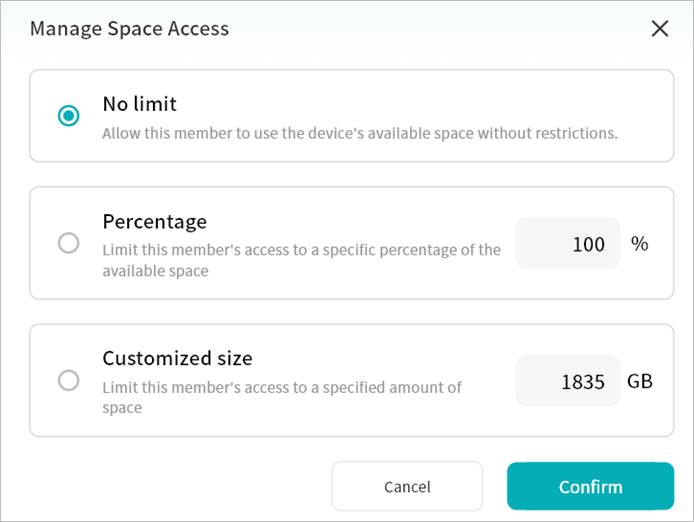The image size is (694, 522).
Task: Click the GB unit label
Action: [639, 381]
